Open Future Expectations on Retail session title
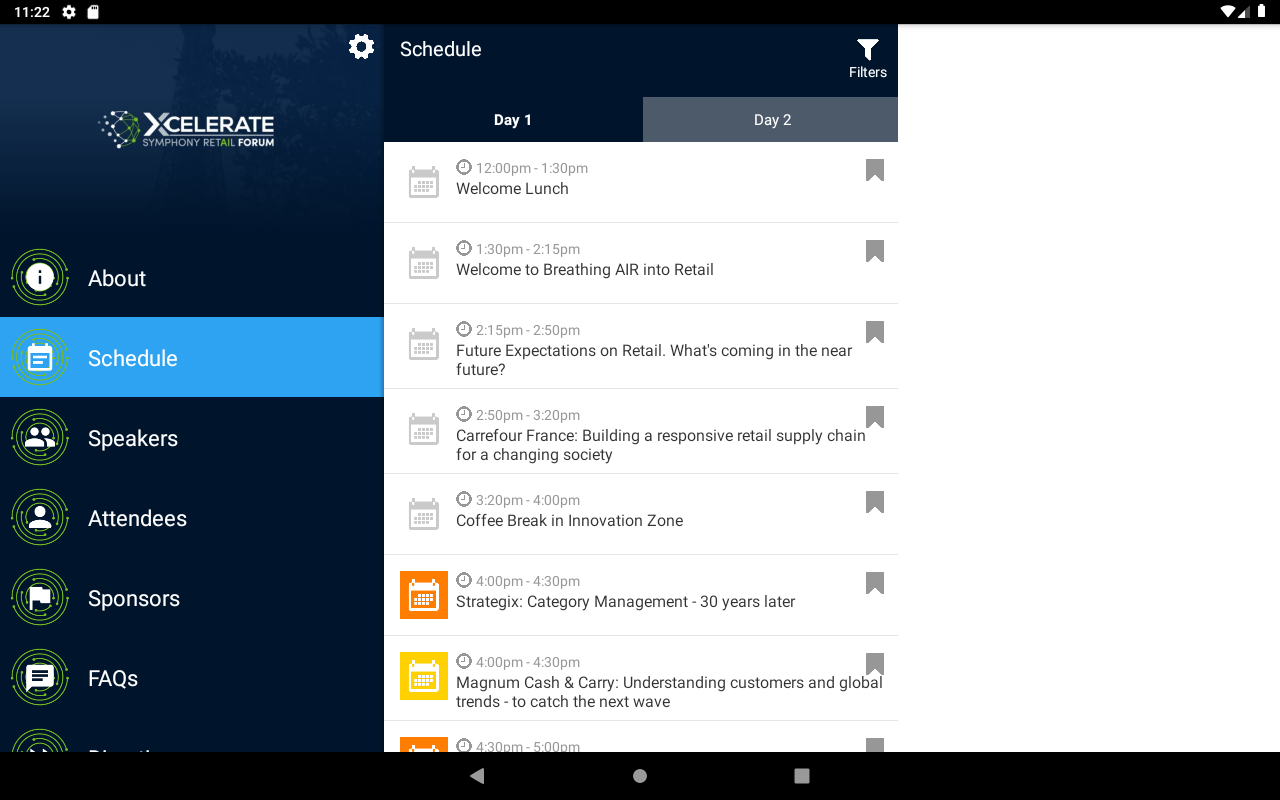Viewport: 1280px width, 800px height. point(654,360)
